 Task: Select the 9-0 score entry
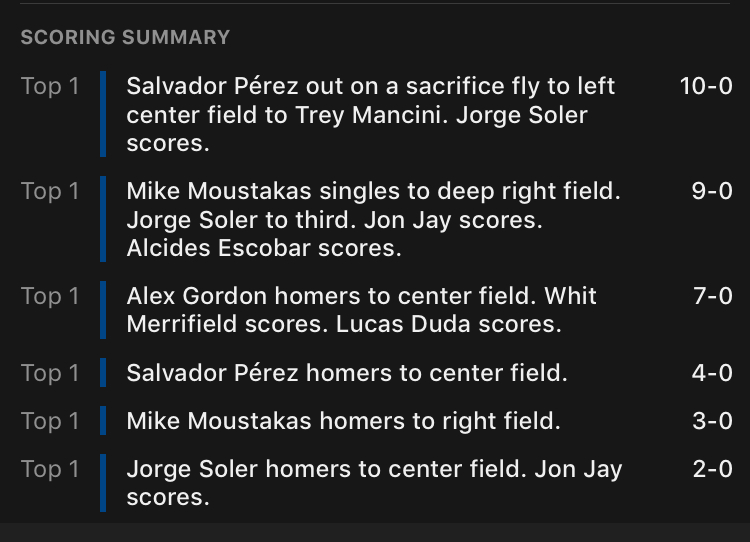(x=712, y=191)
